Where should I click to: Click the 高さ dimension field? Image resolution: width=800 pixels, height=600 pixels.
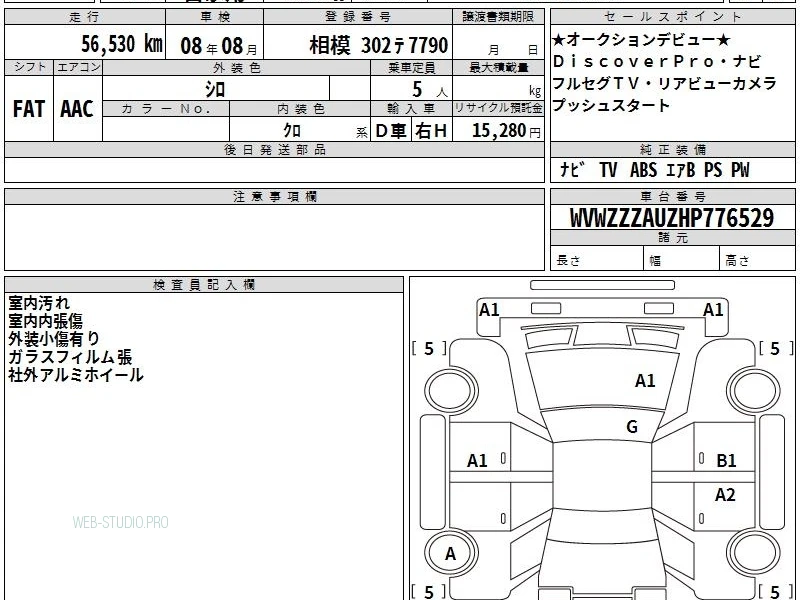click(x=757, y=259)
